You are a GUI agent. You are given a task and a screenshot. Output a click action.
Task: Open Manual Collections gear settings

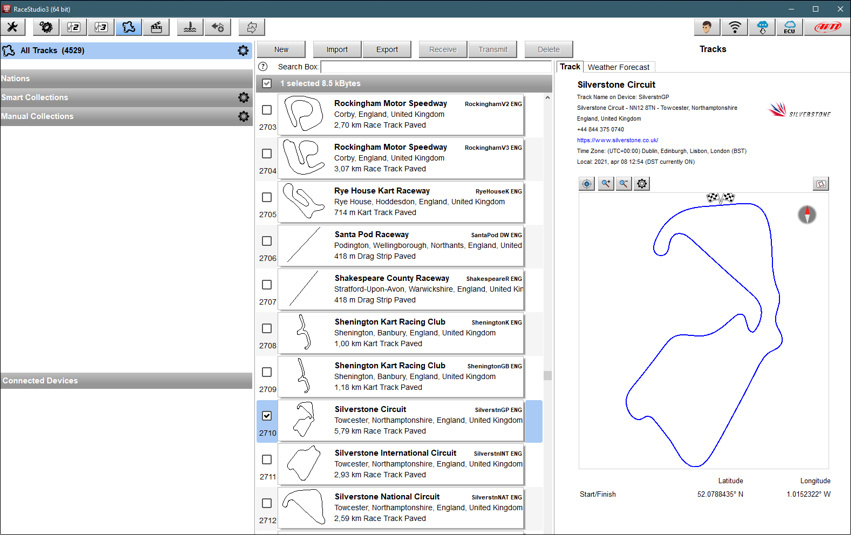pos(244,116)
